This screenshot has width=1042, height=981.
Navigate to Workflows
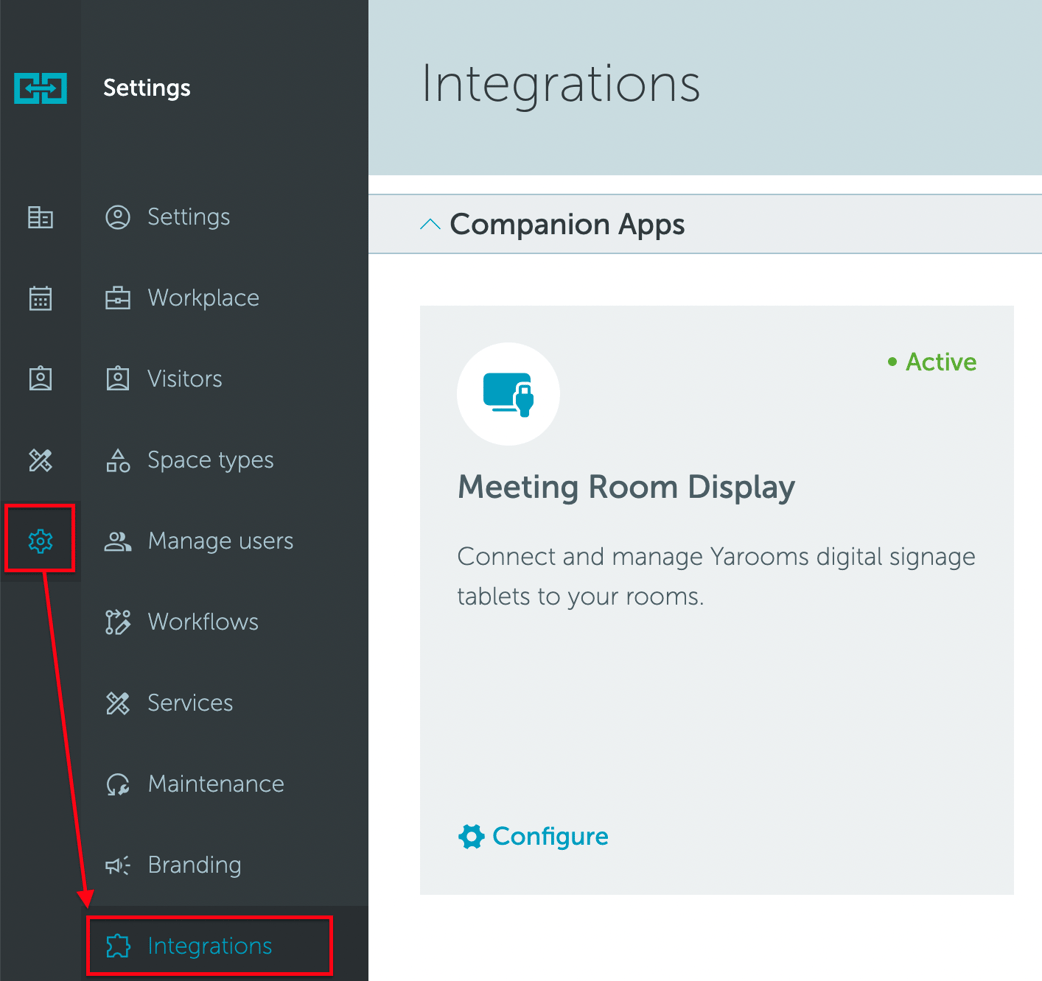tap(203, 622)
